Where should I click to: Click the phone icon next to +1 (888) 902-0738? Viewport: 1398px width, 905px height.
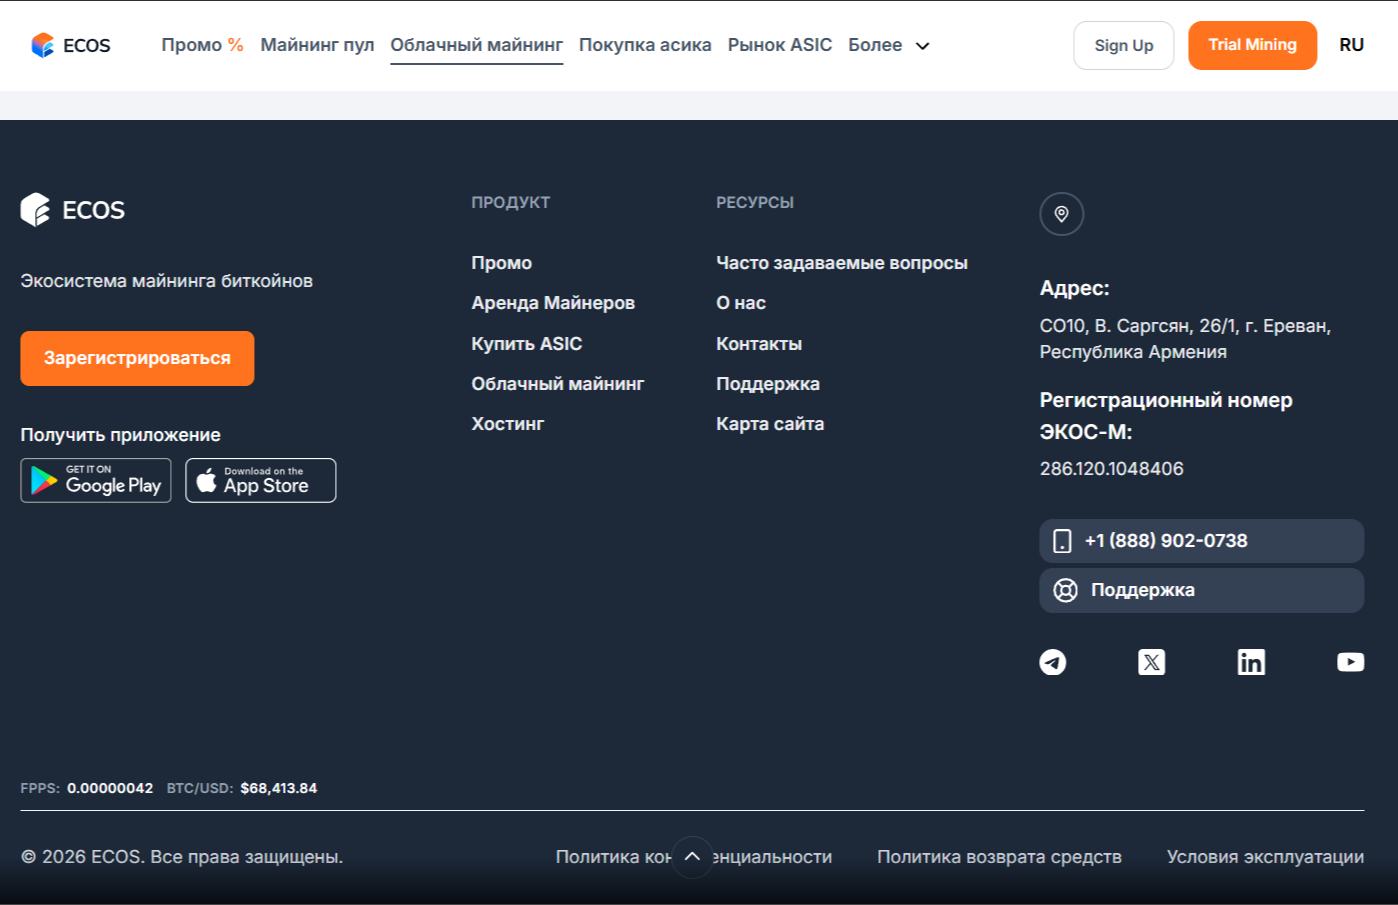1062,540
